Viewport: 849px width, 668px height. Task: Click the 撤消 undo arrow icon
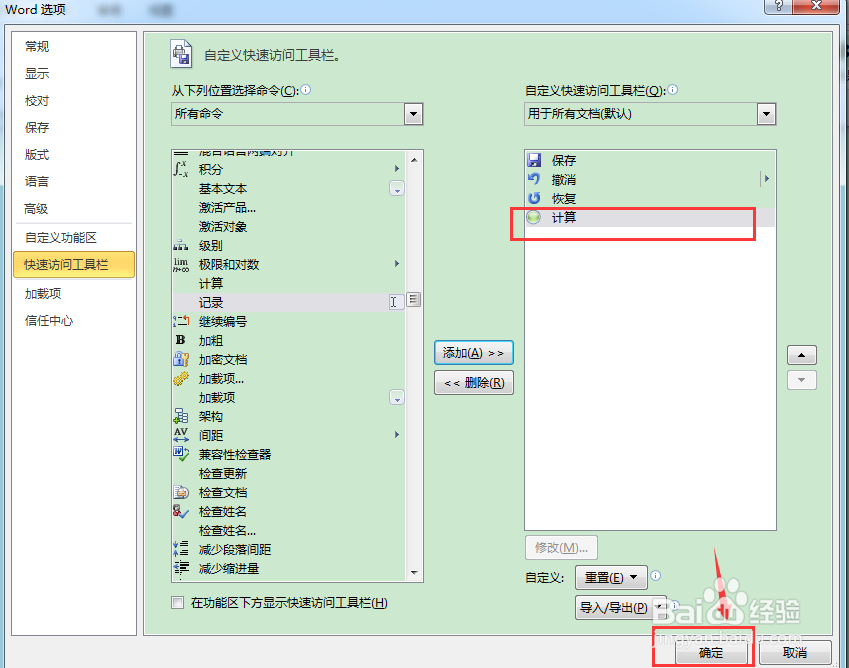pyautogui.click(x=534, y=179)
